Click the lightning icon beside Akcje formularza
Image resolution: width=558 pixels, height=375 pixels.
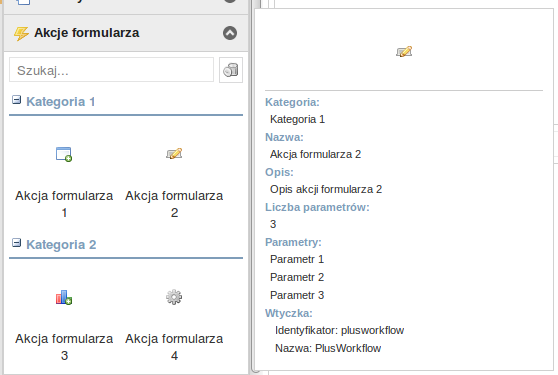pyautogui.click(x=21, y=33)
